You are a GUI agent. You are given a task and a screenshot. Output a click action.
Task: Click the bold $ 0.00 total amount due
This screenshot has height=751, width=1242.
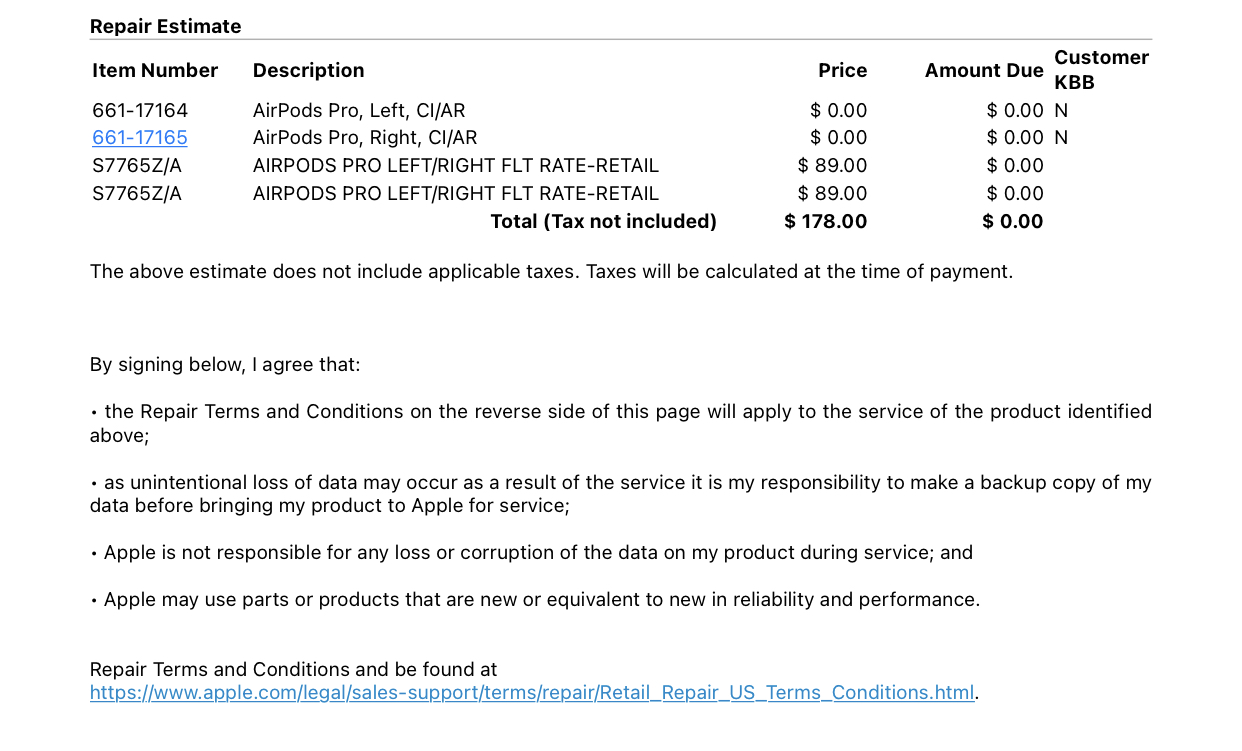pyautogui.click(x=1013, y=222)
